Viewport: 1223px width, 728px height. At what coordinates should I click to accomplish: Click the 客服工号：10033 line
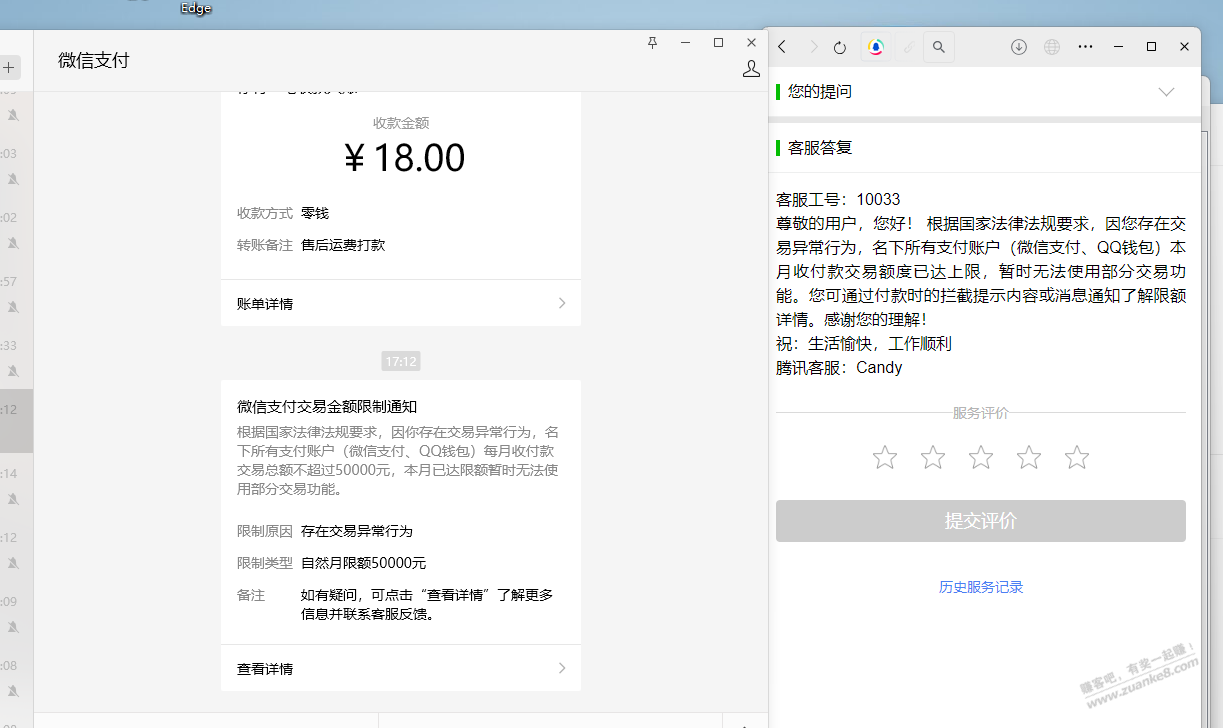(x=838, y=199)
